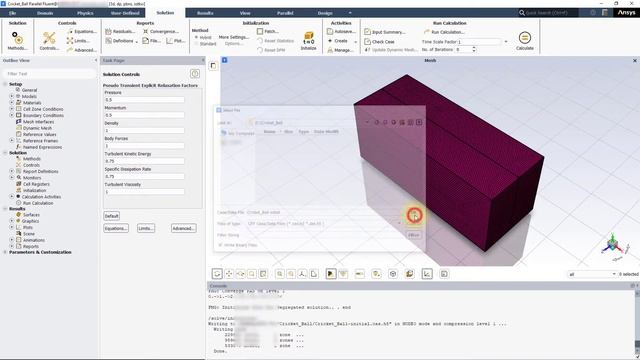Switch to the Physics ribbon tab
The height and width of the screenshot is (360, 640).
(85, 13)
